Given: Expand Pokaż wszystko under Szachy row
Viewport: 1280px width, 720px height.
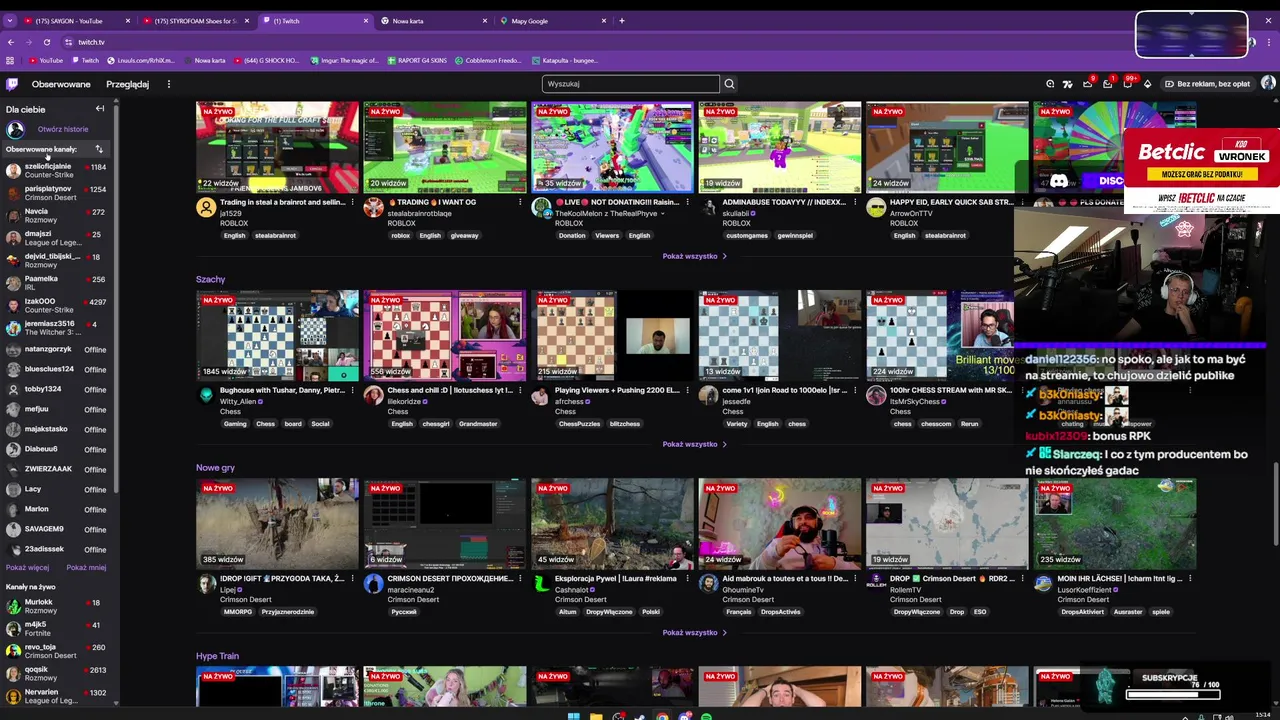Looking at the screenshot, I should click(694, 444).
